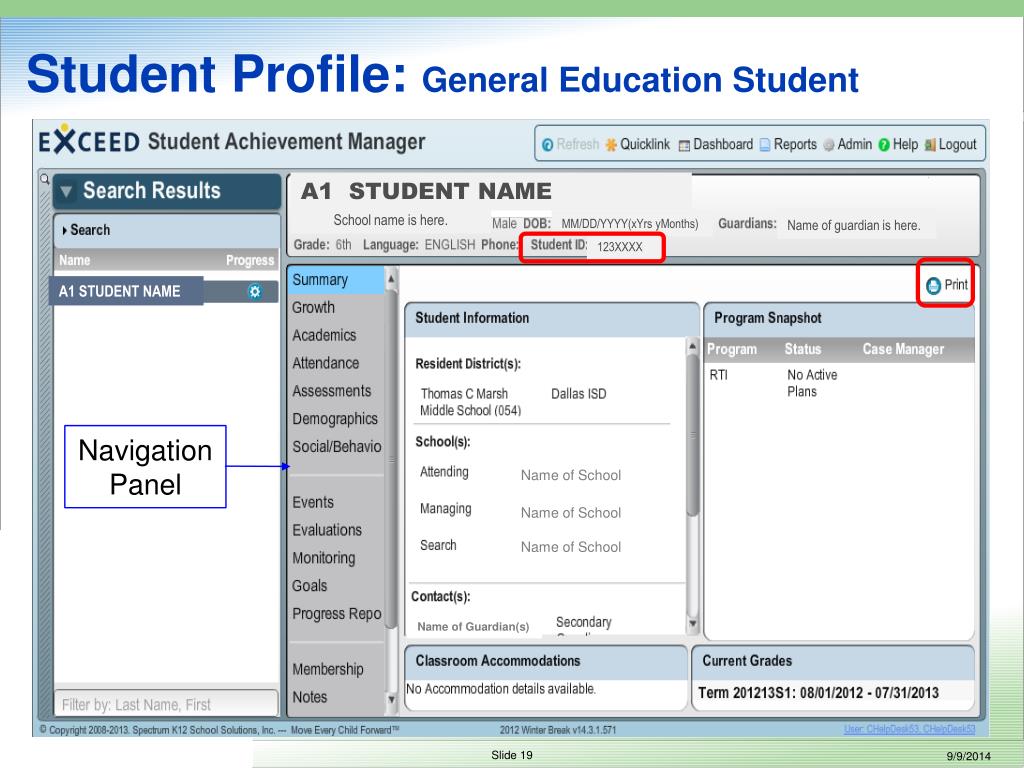Select the Summary navigation tab
This screenshot has width=1024, height=768.
tap(336, 280)
